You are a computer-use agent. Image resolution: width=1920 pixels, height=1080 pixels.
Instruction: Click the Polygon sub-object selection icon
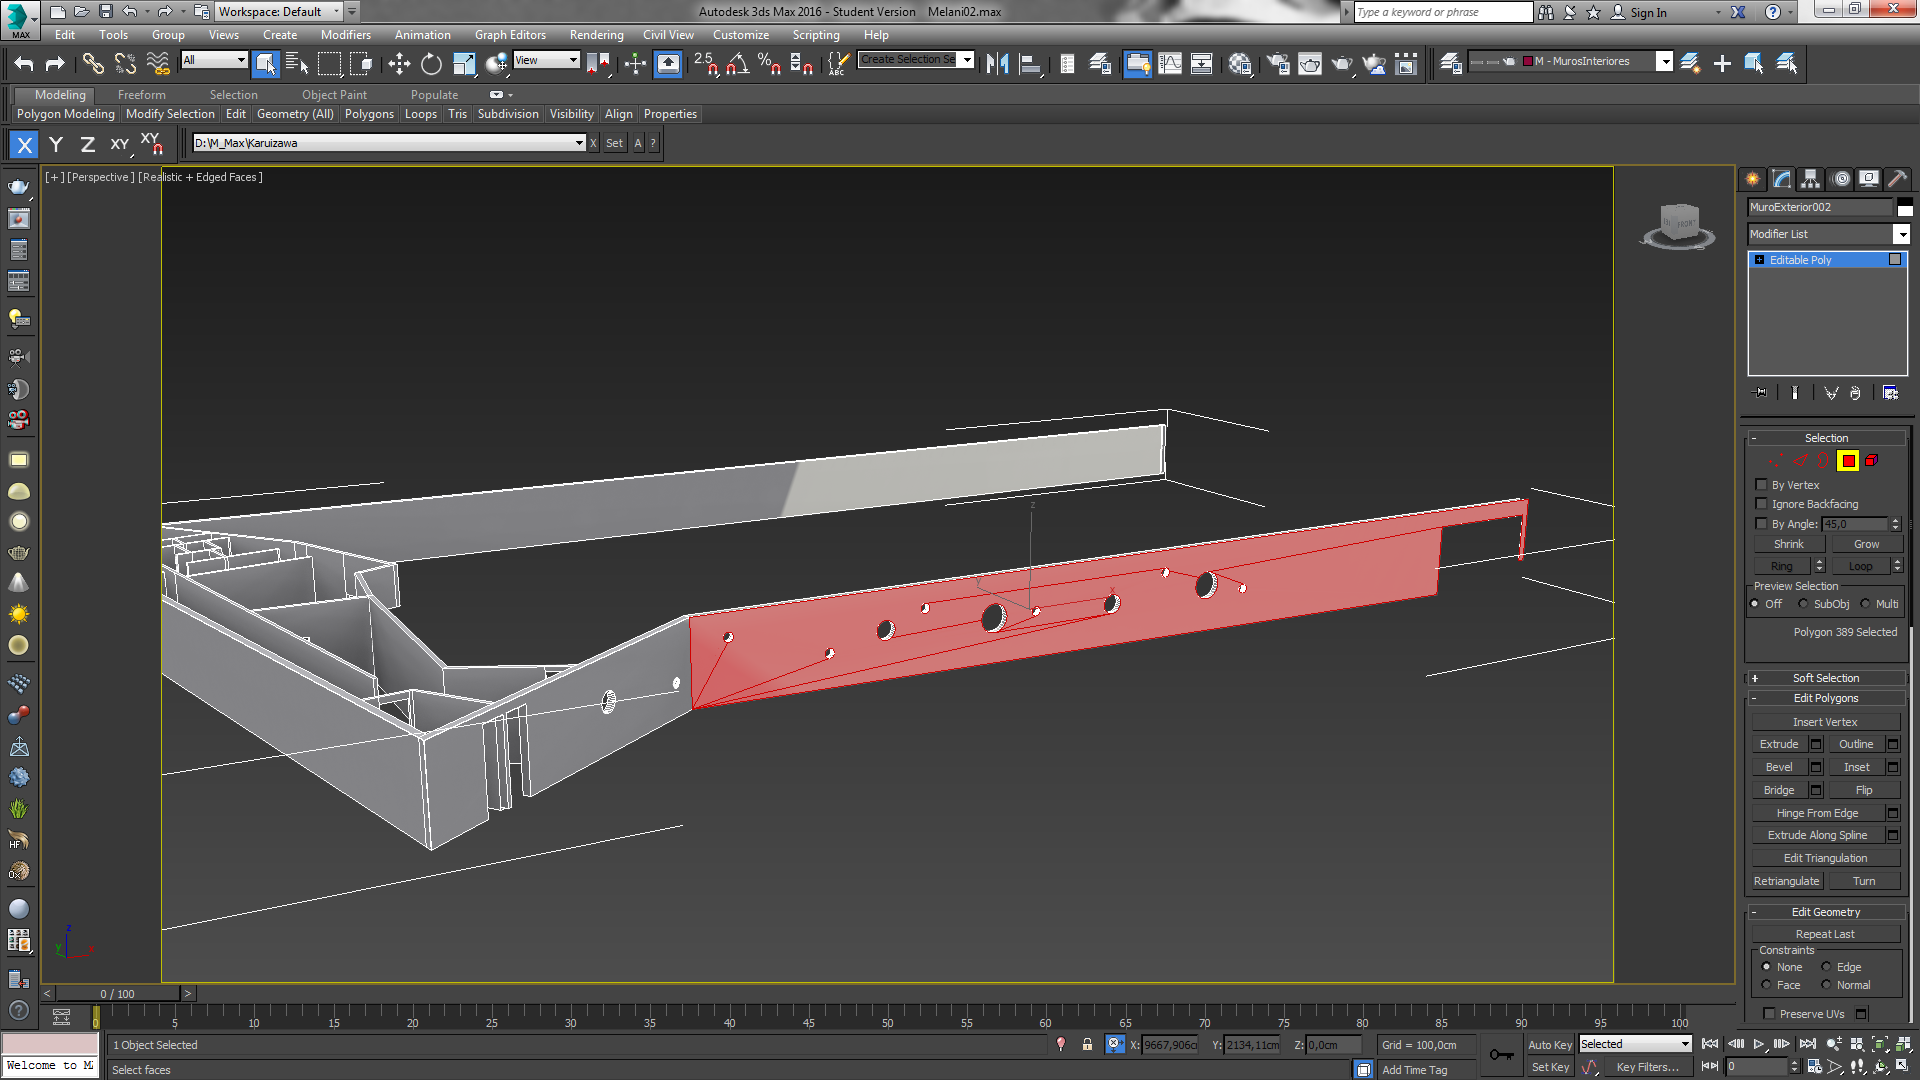pos(1847,461)
